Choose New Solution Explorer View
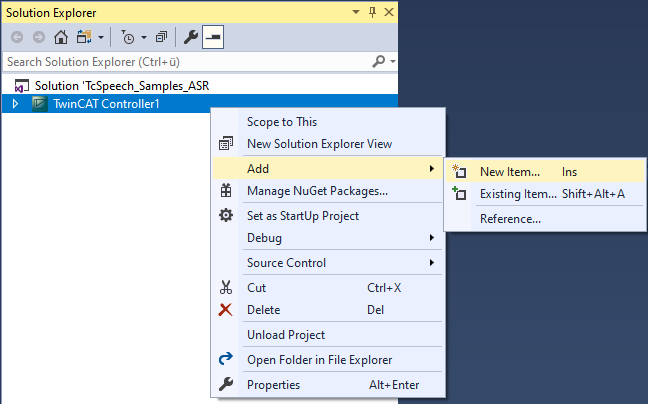The width and height of the screenshot is (648, 404). click(x=319, y=144)
